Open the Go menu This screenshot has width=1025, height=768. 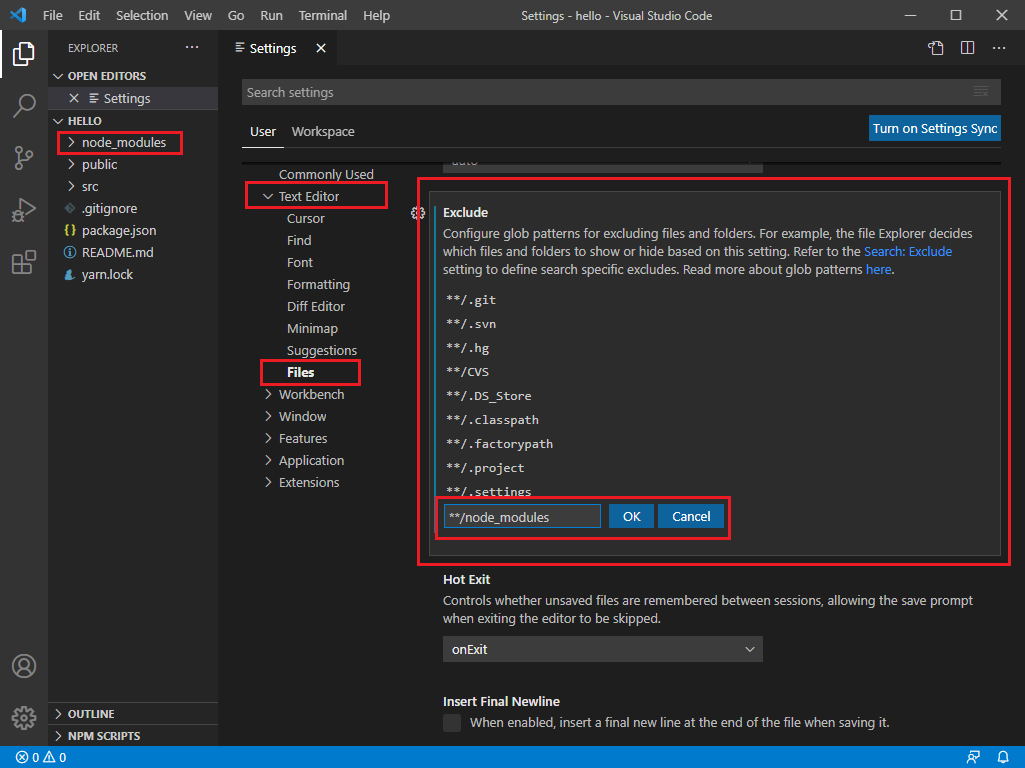click(236, 15)
